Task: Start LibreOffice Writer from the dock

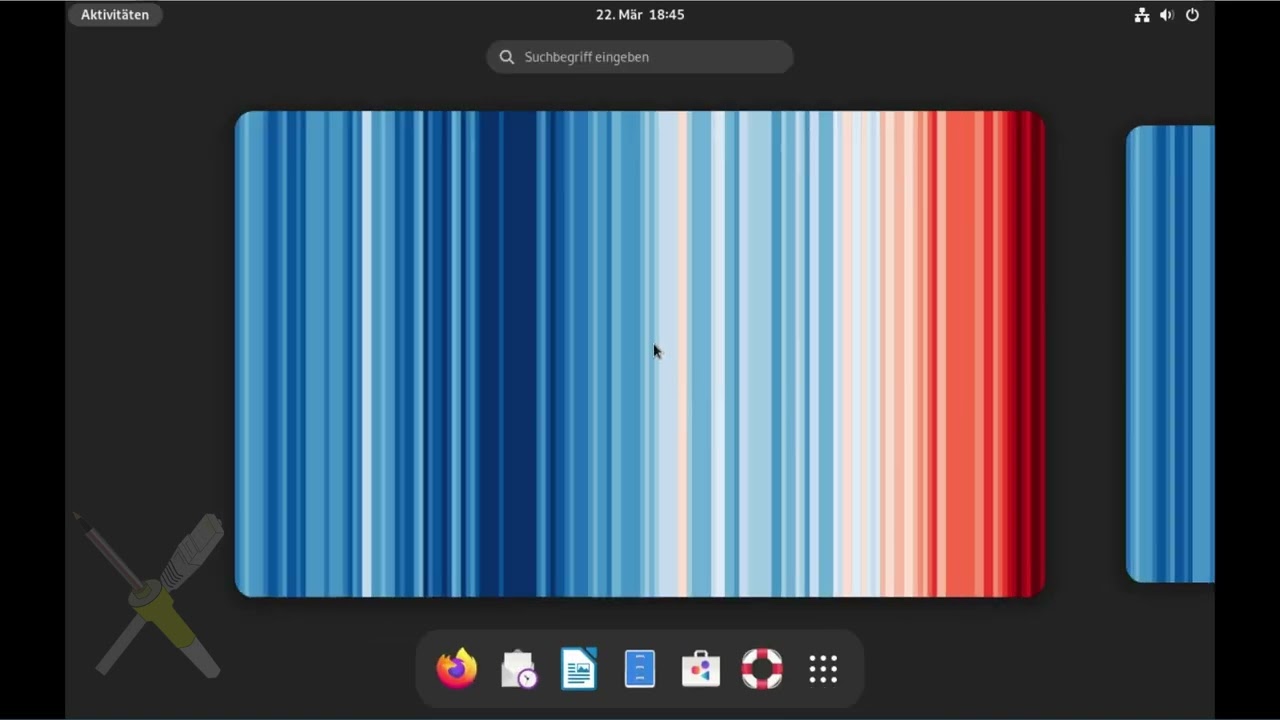Action: [x=579, y=669]
